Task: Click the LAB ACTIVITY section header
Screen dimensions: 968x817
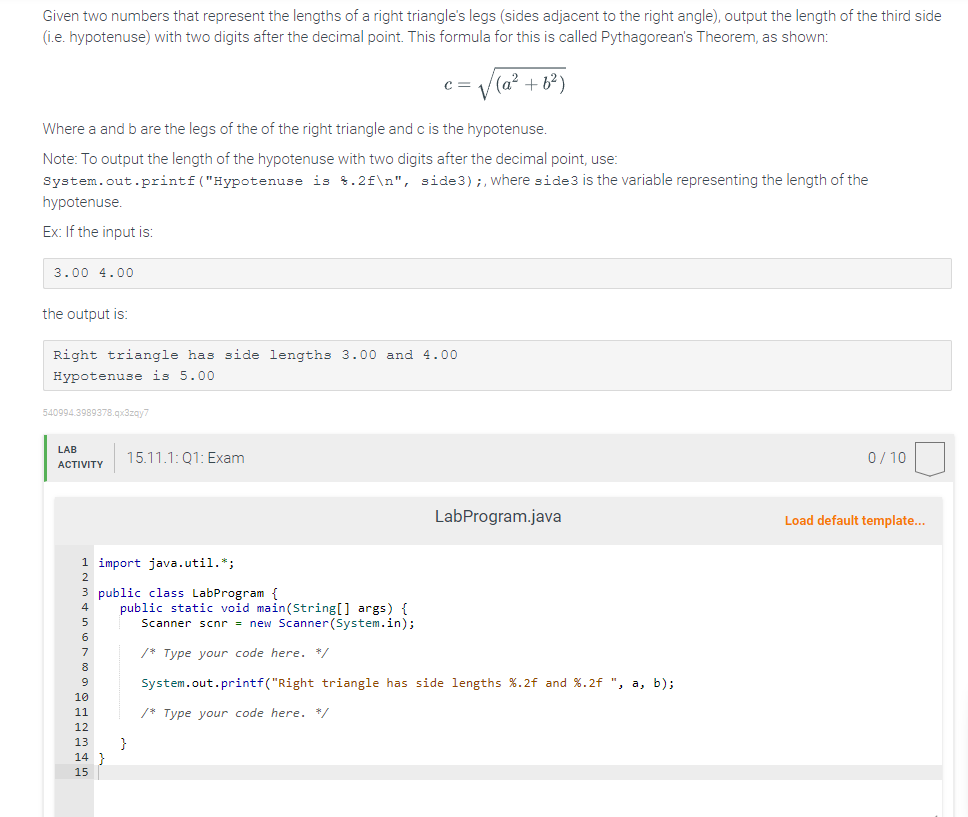Action: point(78,457)
